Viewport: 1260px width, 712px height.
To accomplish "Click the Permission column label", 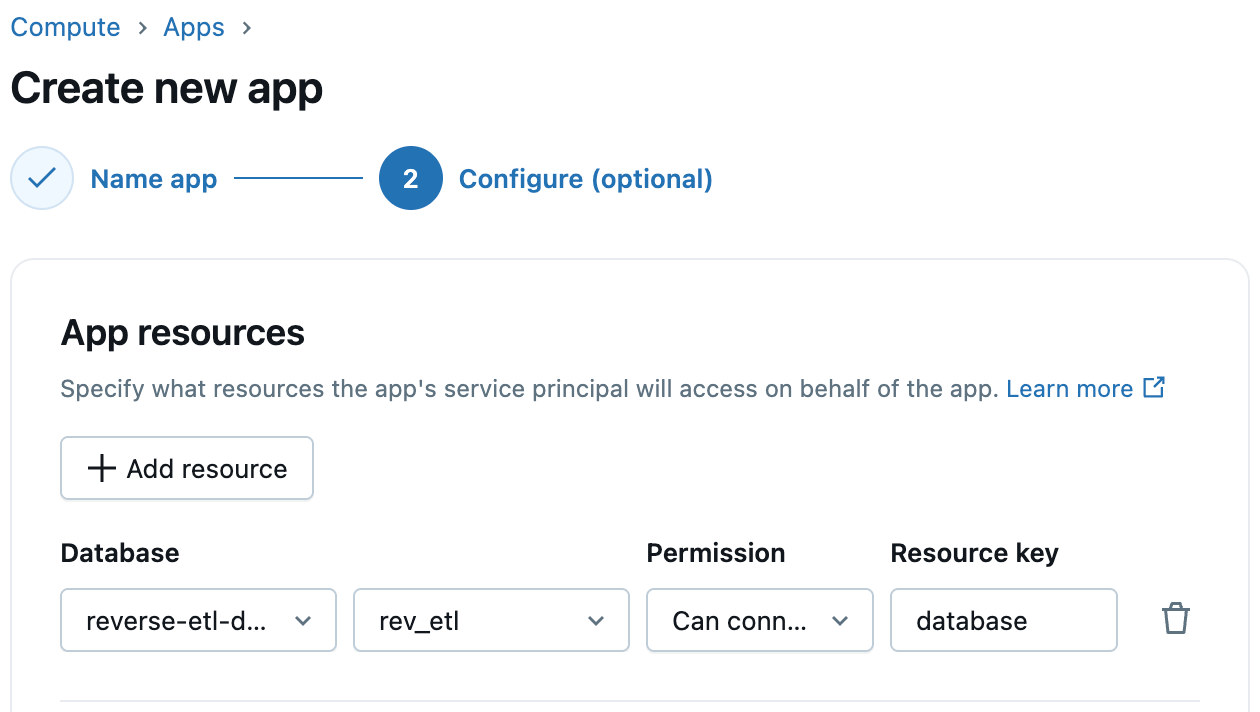I will 715,553.
